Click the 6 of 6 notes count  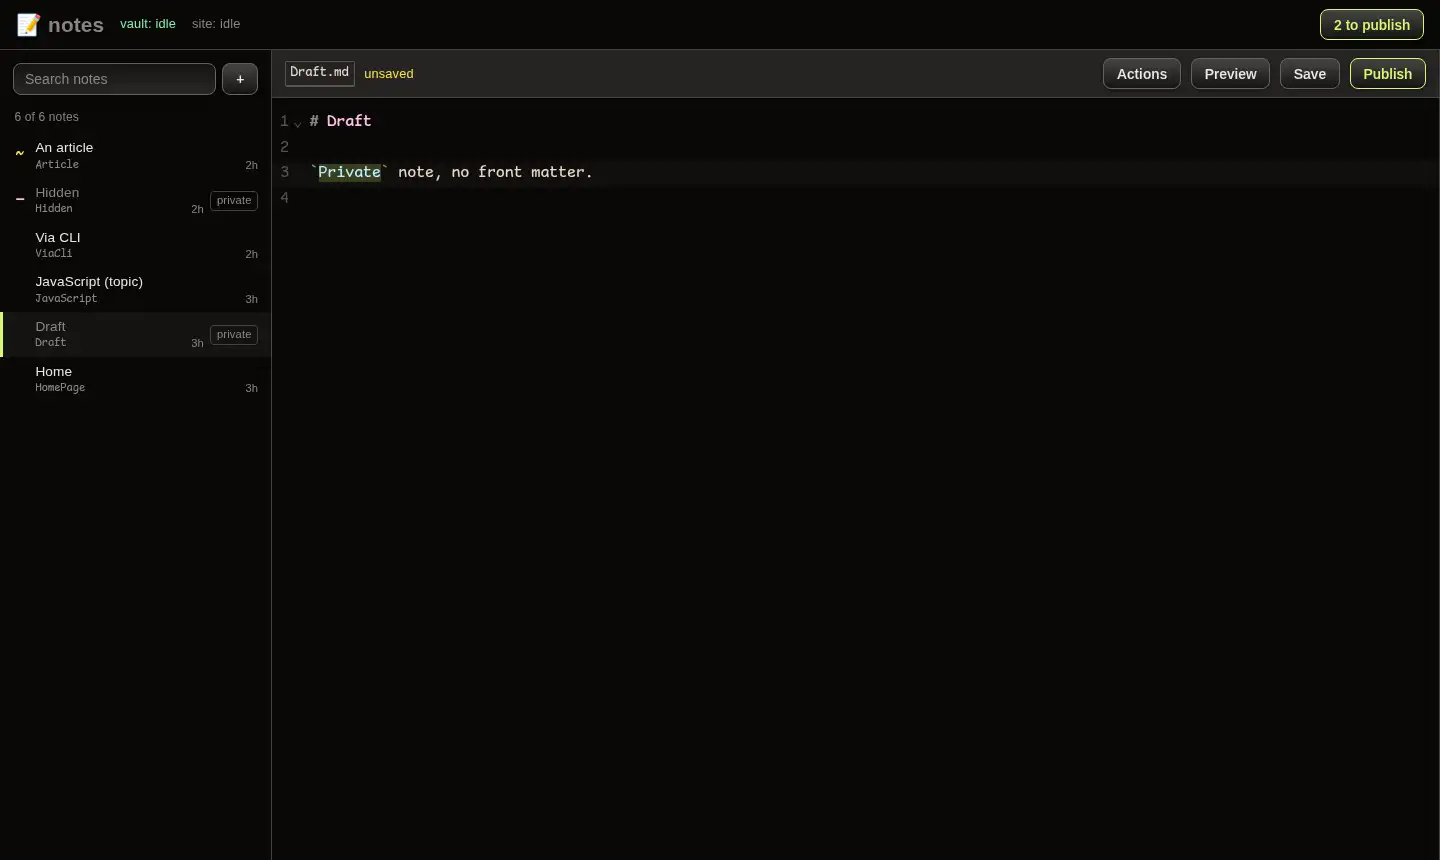(x=47, y=117)
